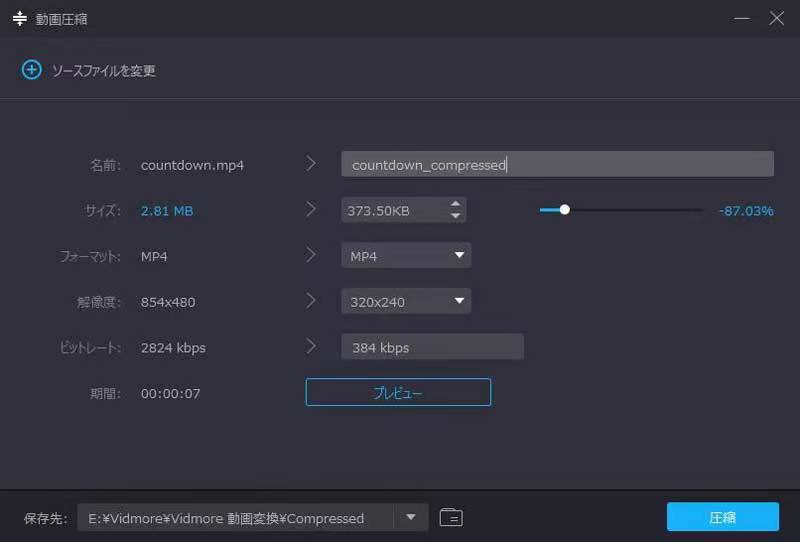The image size is (800, 542).
Task: Click the plus icon to change source file
Action: point(31,70)
